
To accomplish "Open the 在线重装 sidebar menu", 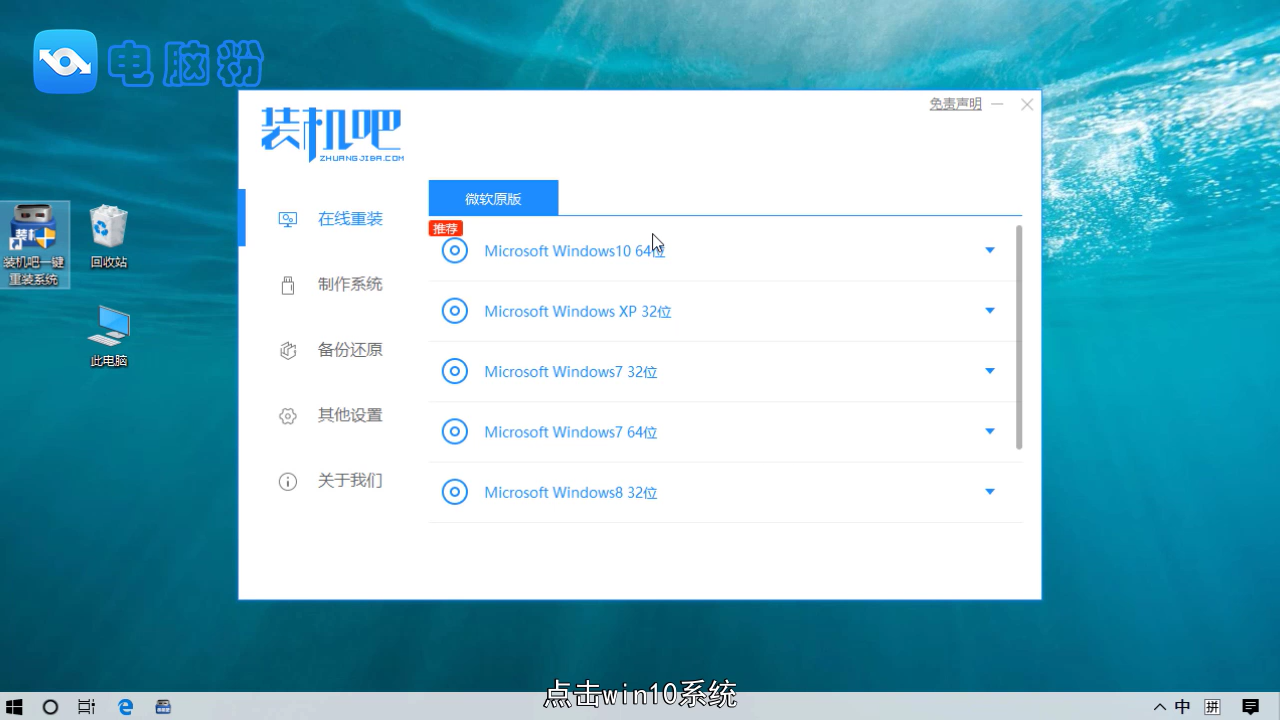I will tap(350, 219).
